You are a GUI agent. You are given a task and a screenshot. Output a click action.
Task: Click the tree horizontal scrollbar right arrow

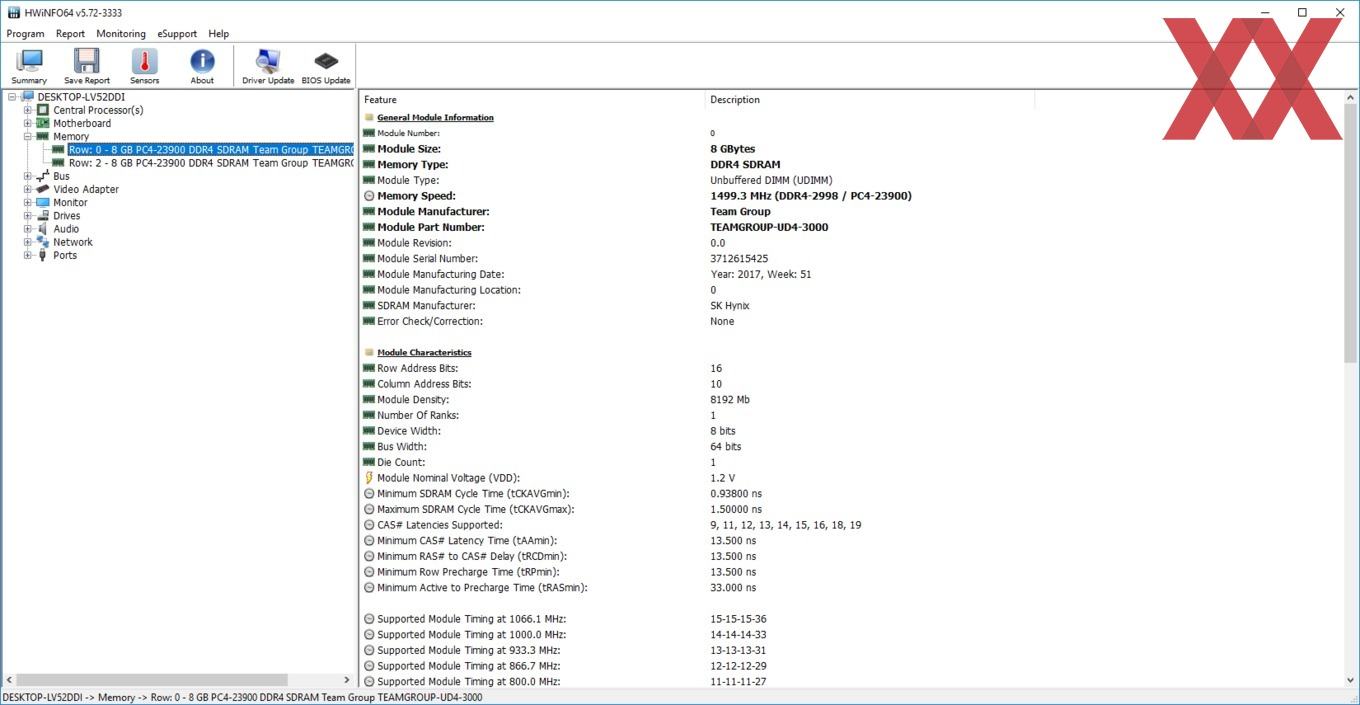pyautogui.click(x=347, y=680)
